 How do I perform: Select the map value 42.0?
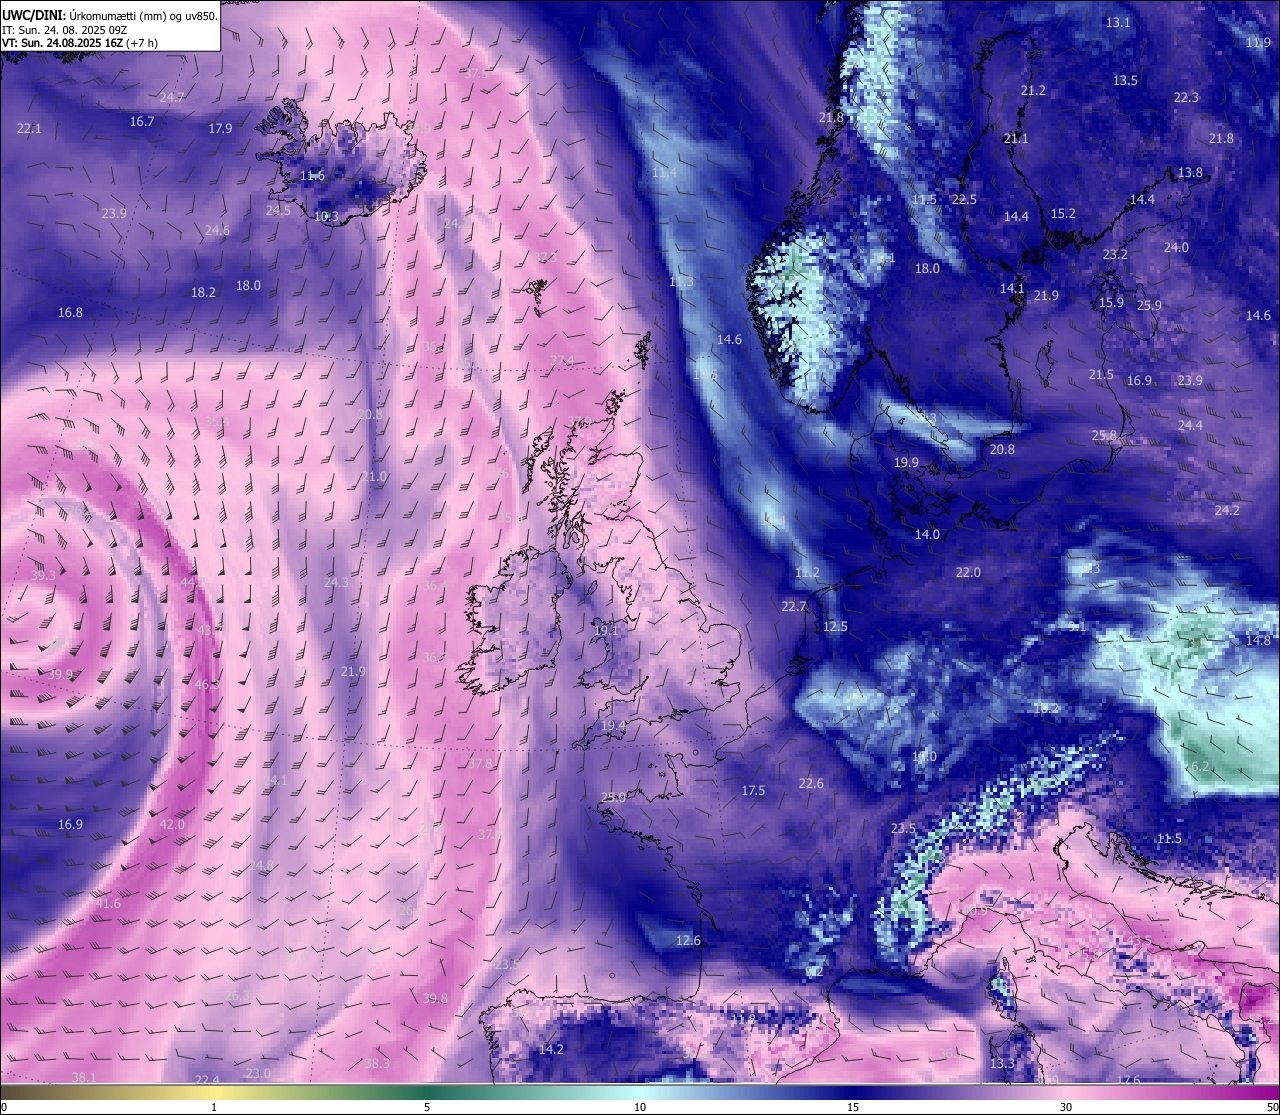click(x=172, y=824)
